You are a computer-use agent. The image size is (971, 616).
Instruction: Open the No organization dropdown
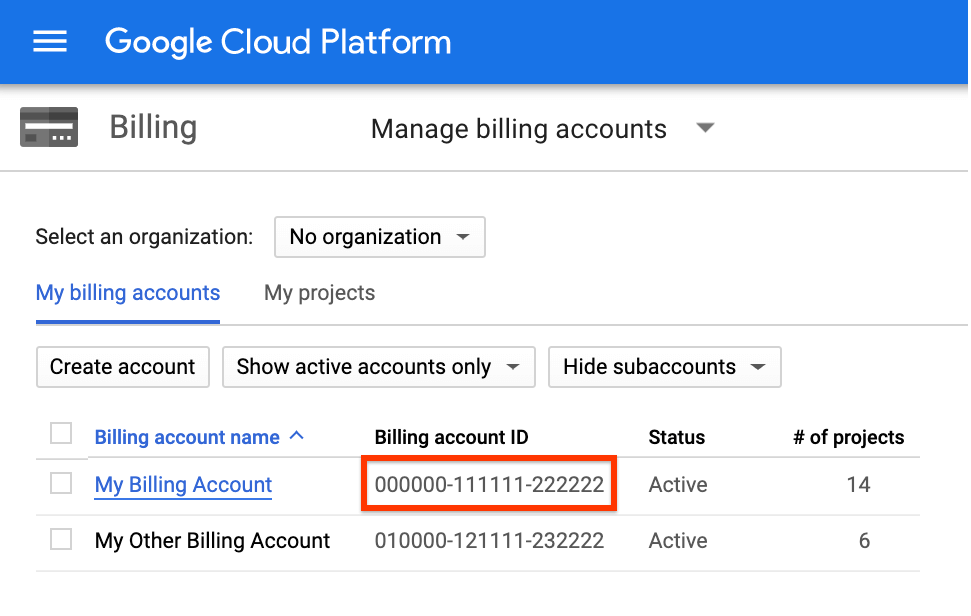(x=379, y=237)
